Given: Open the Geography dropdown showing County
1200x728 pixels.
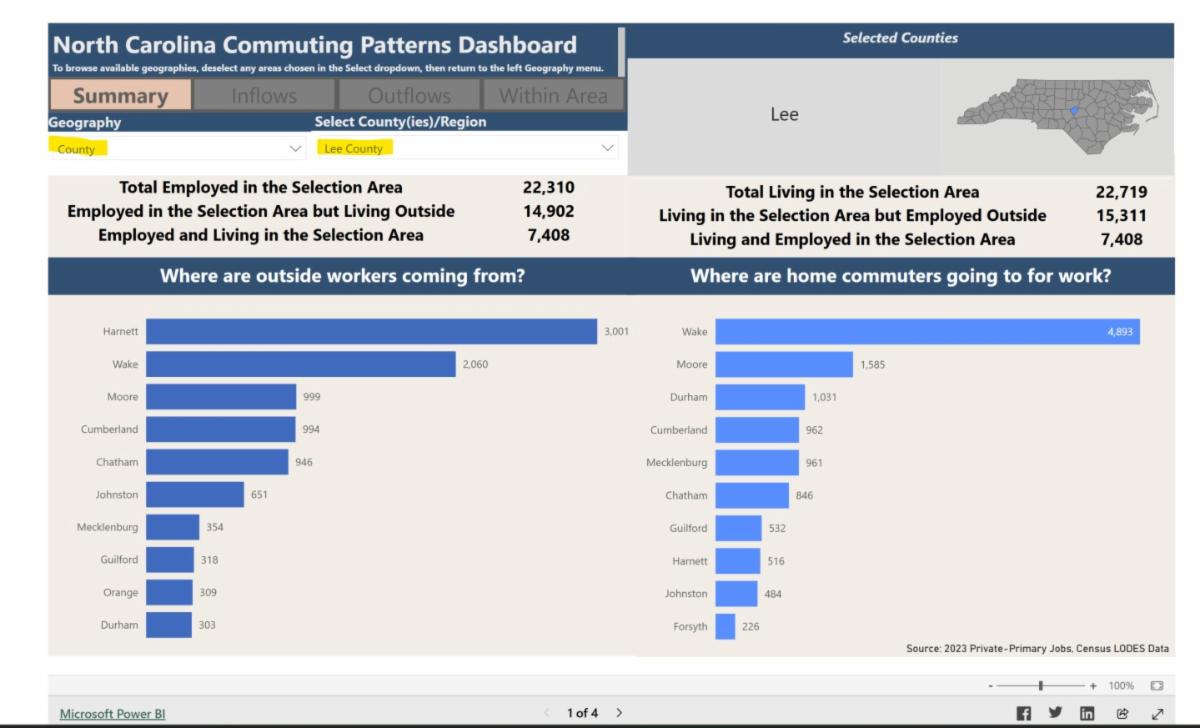Looking at the screenshot, I should (178, 148).
